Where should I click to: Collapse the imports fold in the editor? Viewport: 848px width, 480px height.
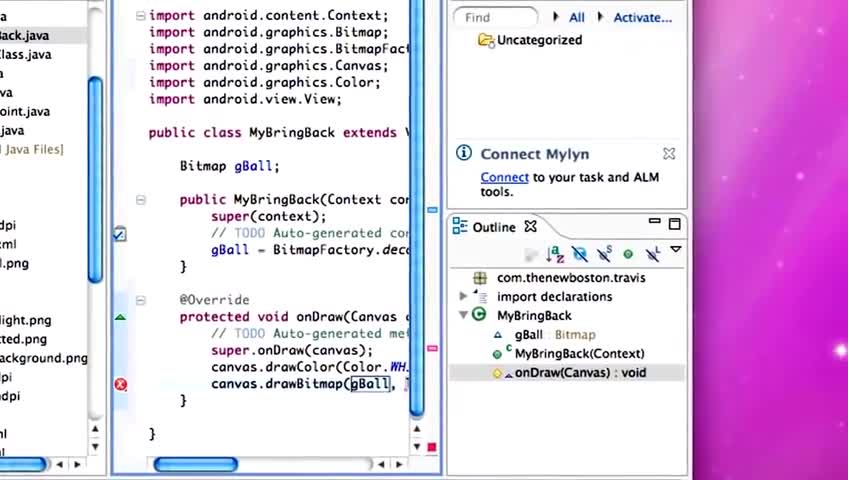click(141, 16)
